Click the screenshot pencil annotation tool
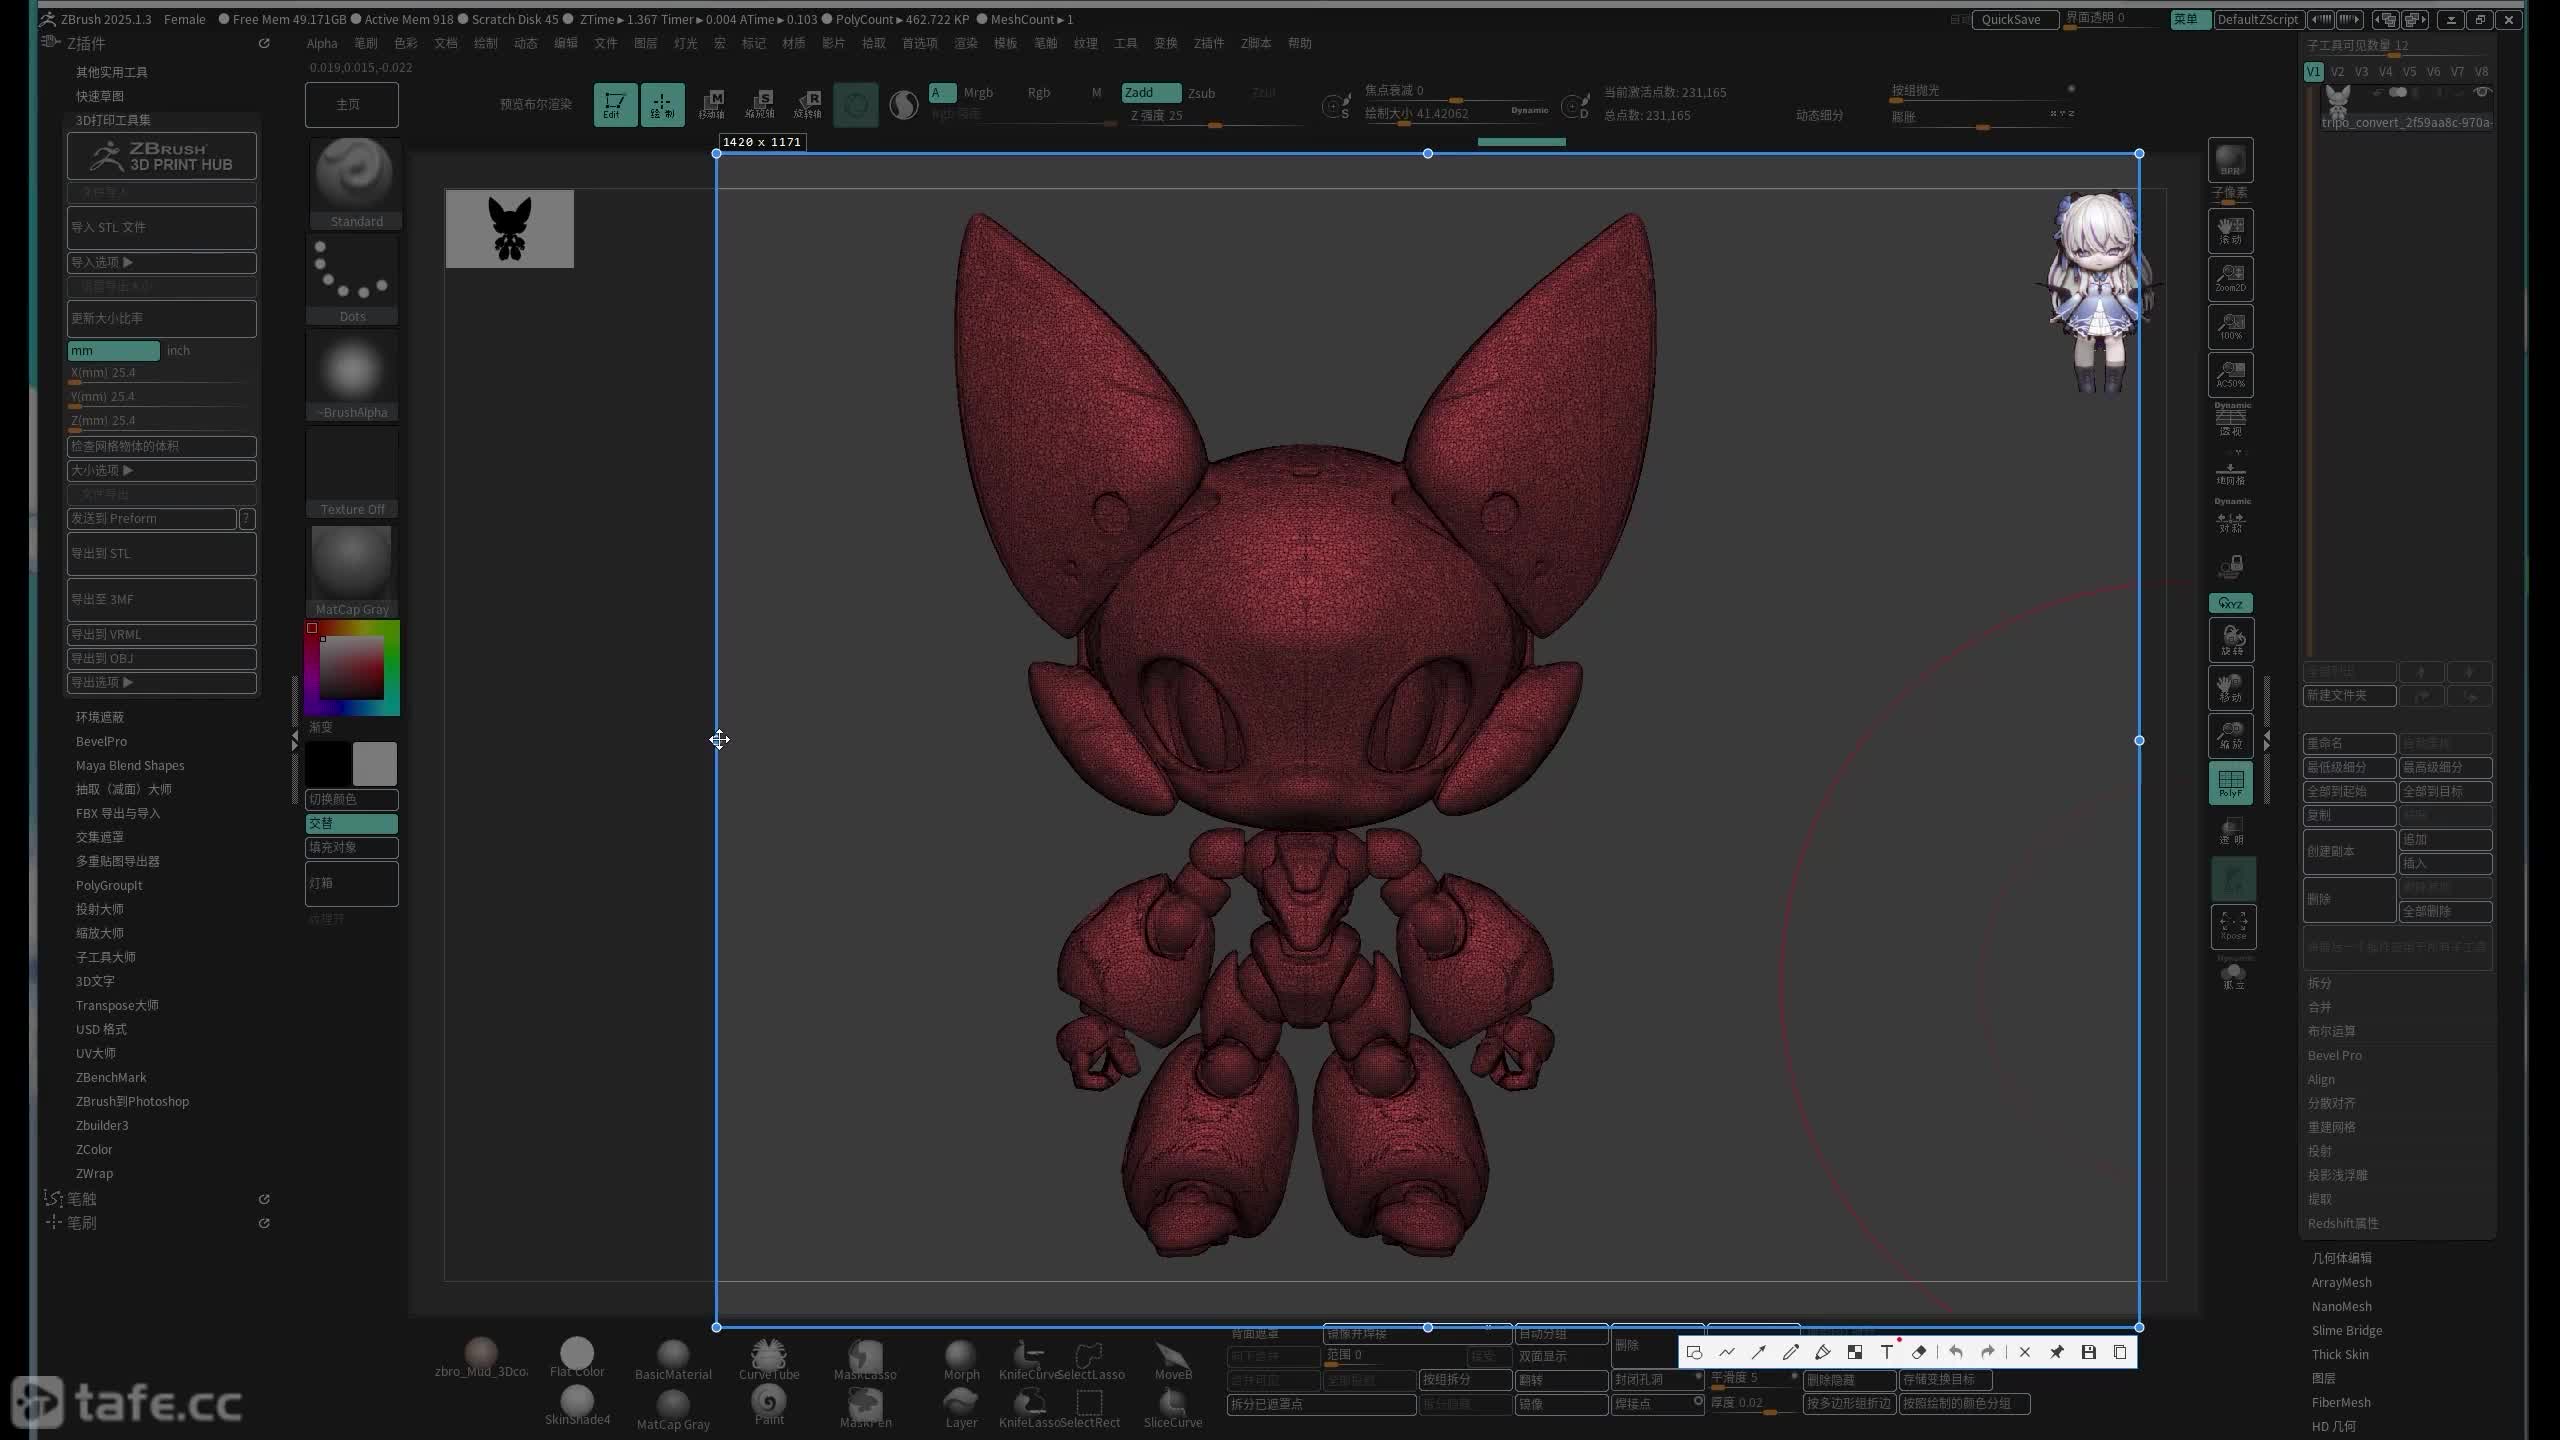Viewport: 2560px width, 1440px height. [1790, 1352]
